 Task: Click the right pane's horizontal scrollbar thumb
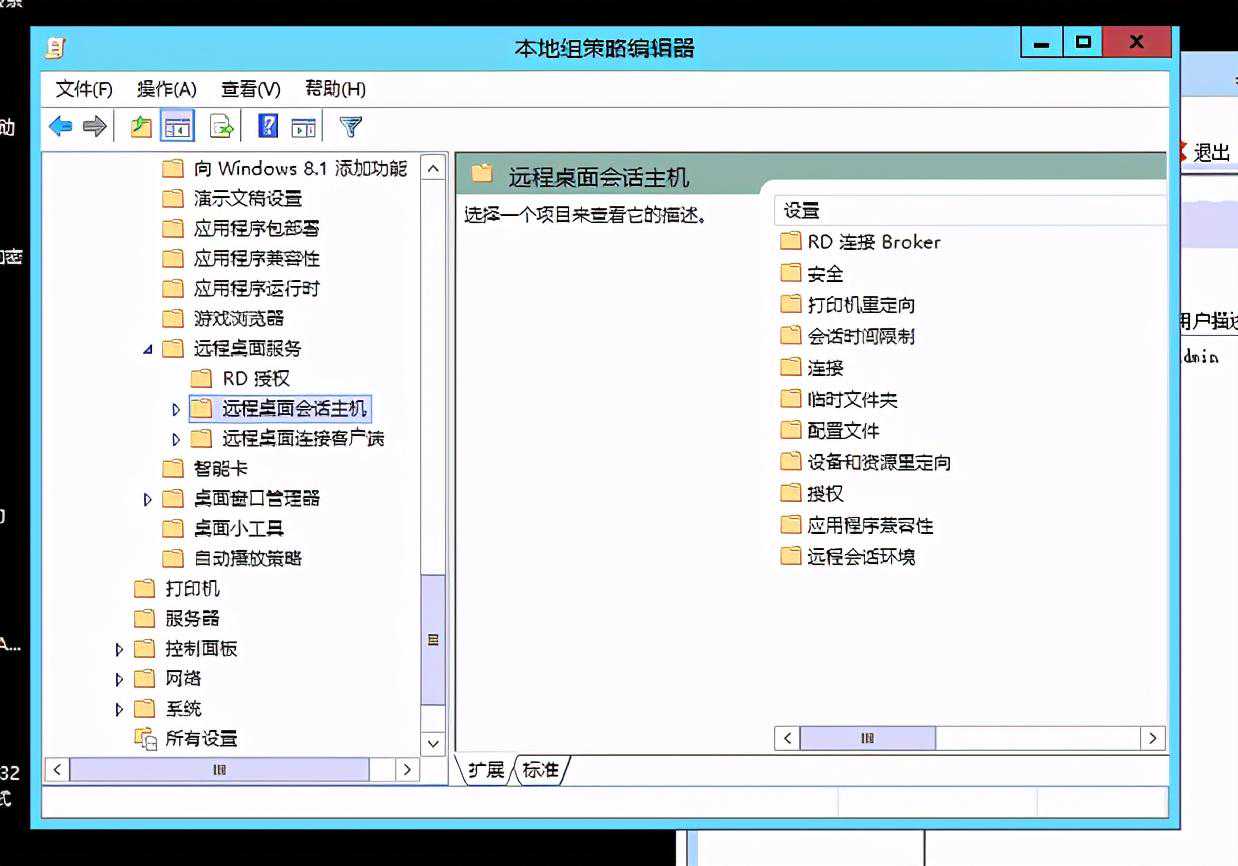867,738
